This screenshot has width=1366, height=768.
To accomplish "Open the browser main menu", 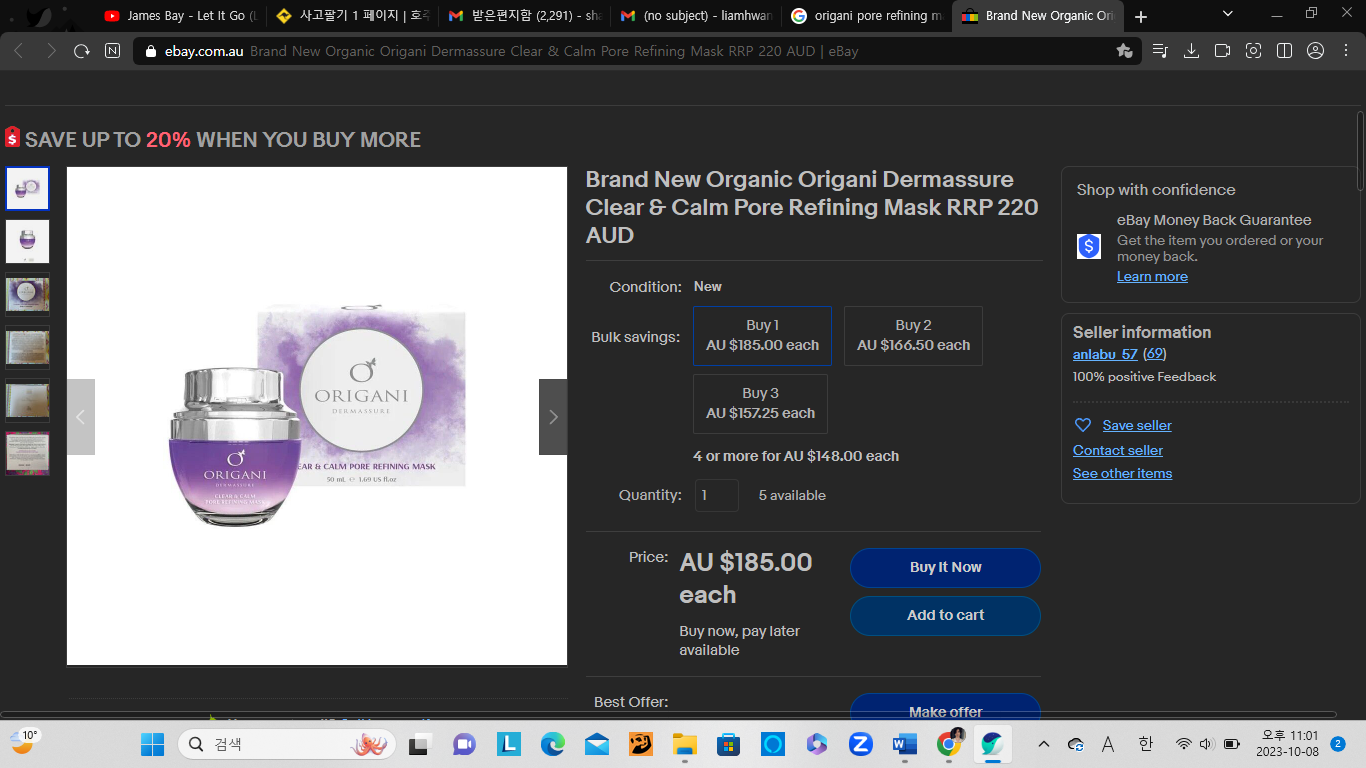I will click(x=1346, y=51).
